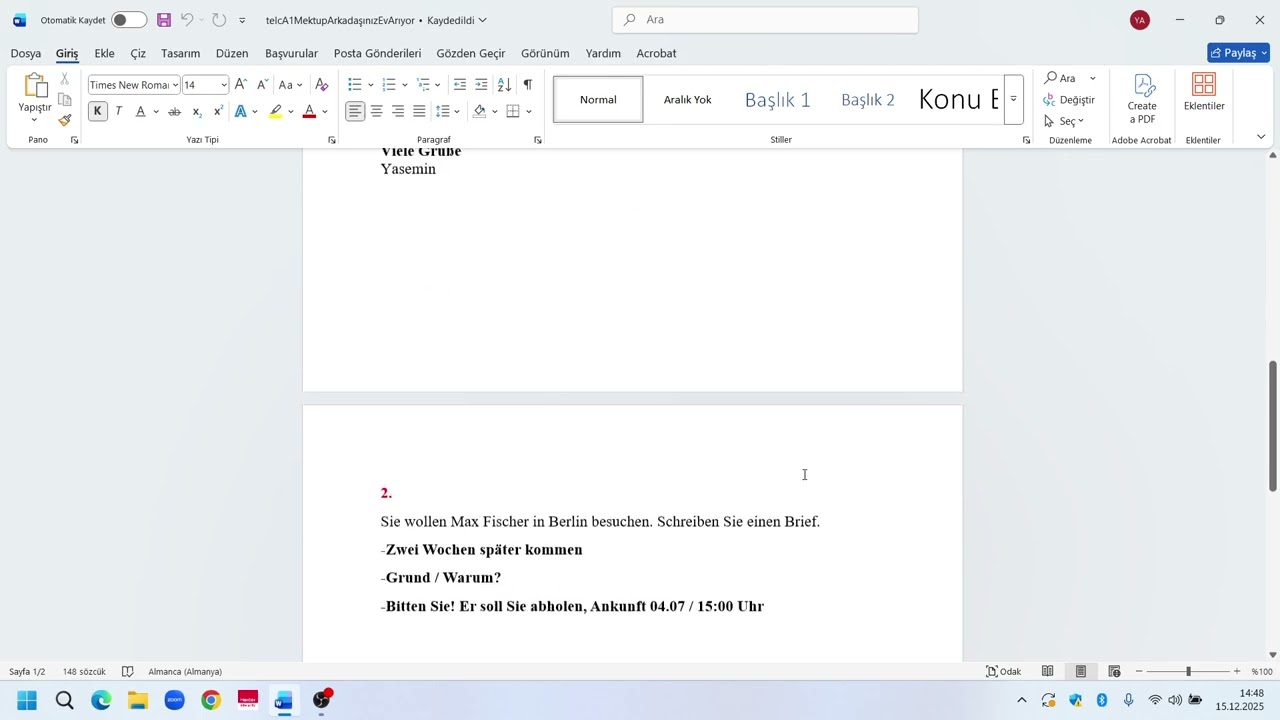Toggle Otomatik Kaydet autosave switch
The width and height of the screenshot is (1280, 720).
[129, 20]
